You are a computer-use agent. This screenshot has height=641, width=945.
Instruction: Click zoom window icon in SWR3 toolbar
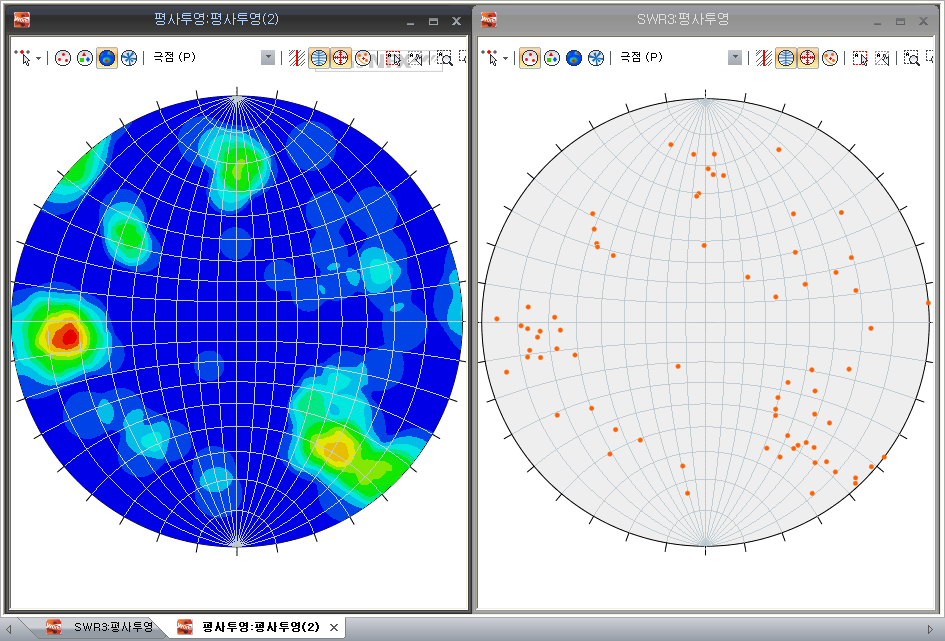click(x=911, y=58)
